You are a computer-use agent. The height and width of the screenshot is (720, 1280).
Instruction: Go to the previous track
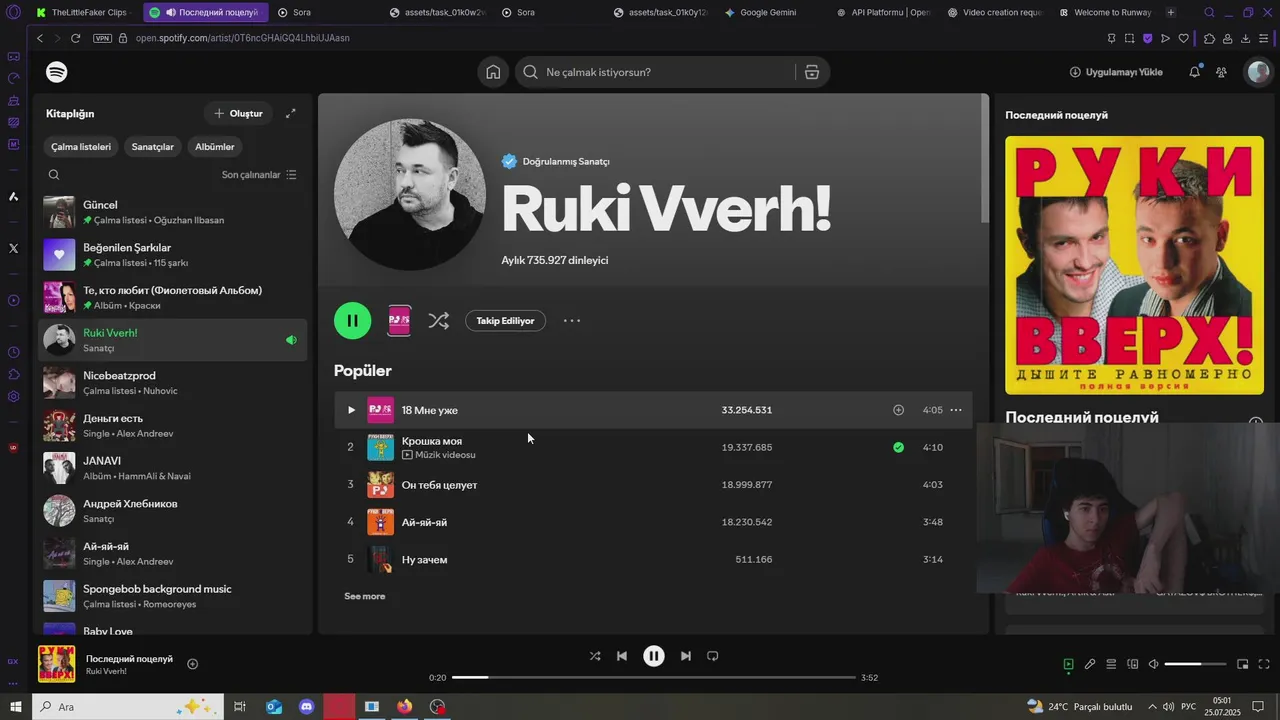coord(622,656)
